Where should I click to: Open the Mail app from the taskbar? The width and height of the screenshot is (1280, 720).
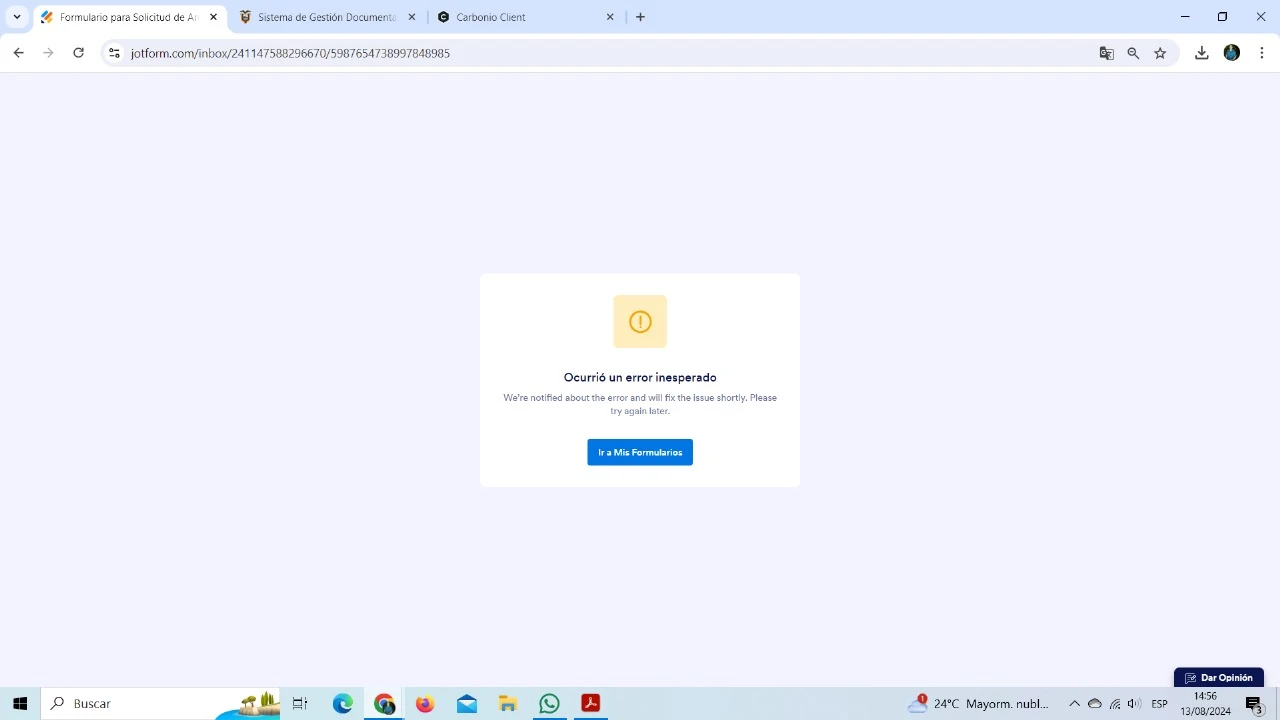point(466,703)
